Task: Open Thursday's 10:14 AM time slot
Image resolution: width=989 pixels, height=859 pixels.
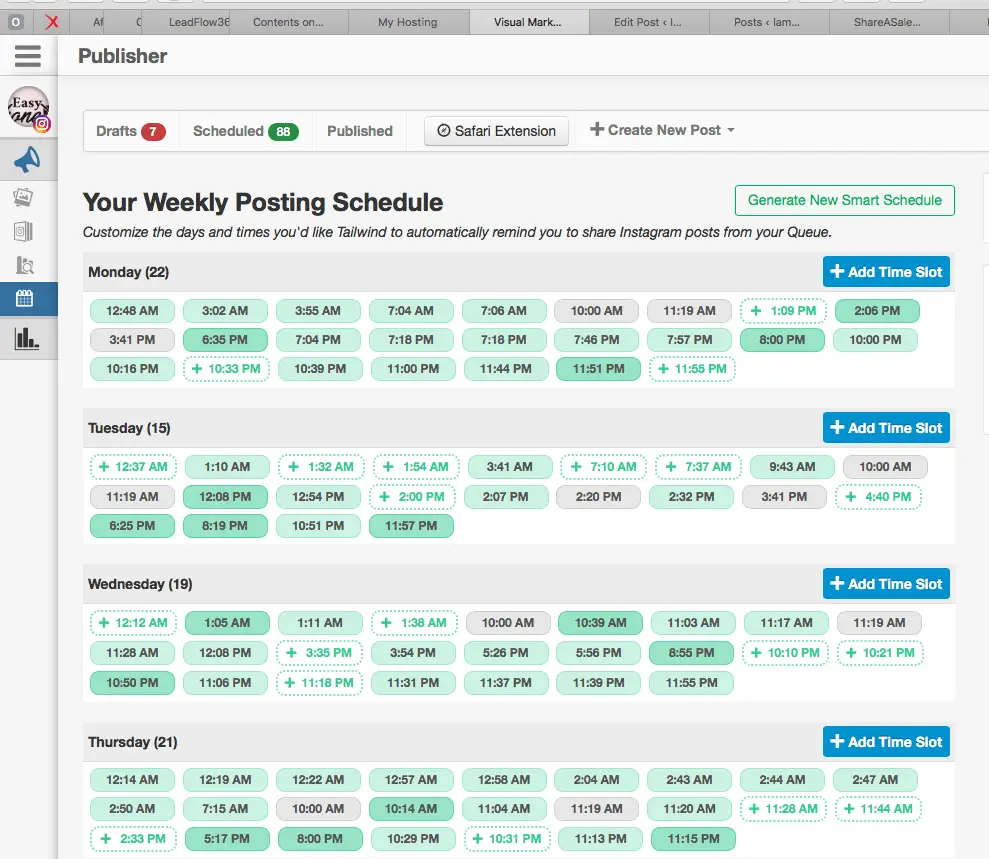Action: [x=411, y=809]
